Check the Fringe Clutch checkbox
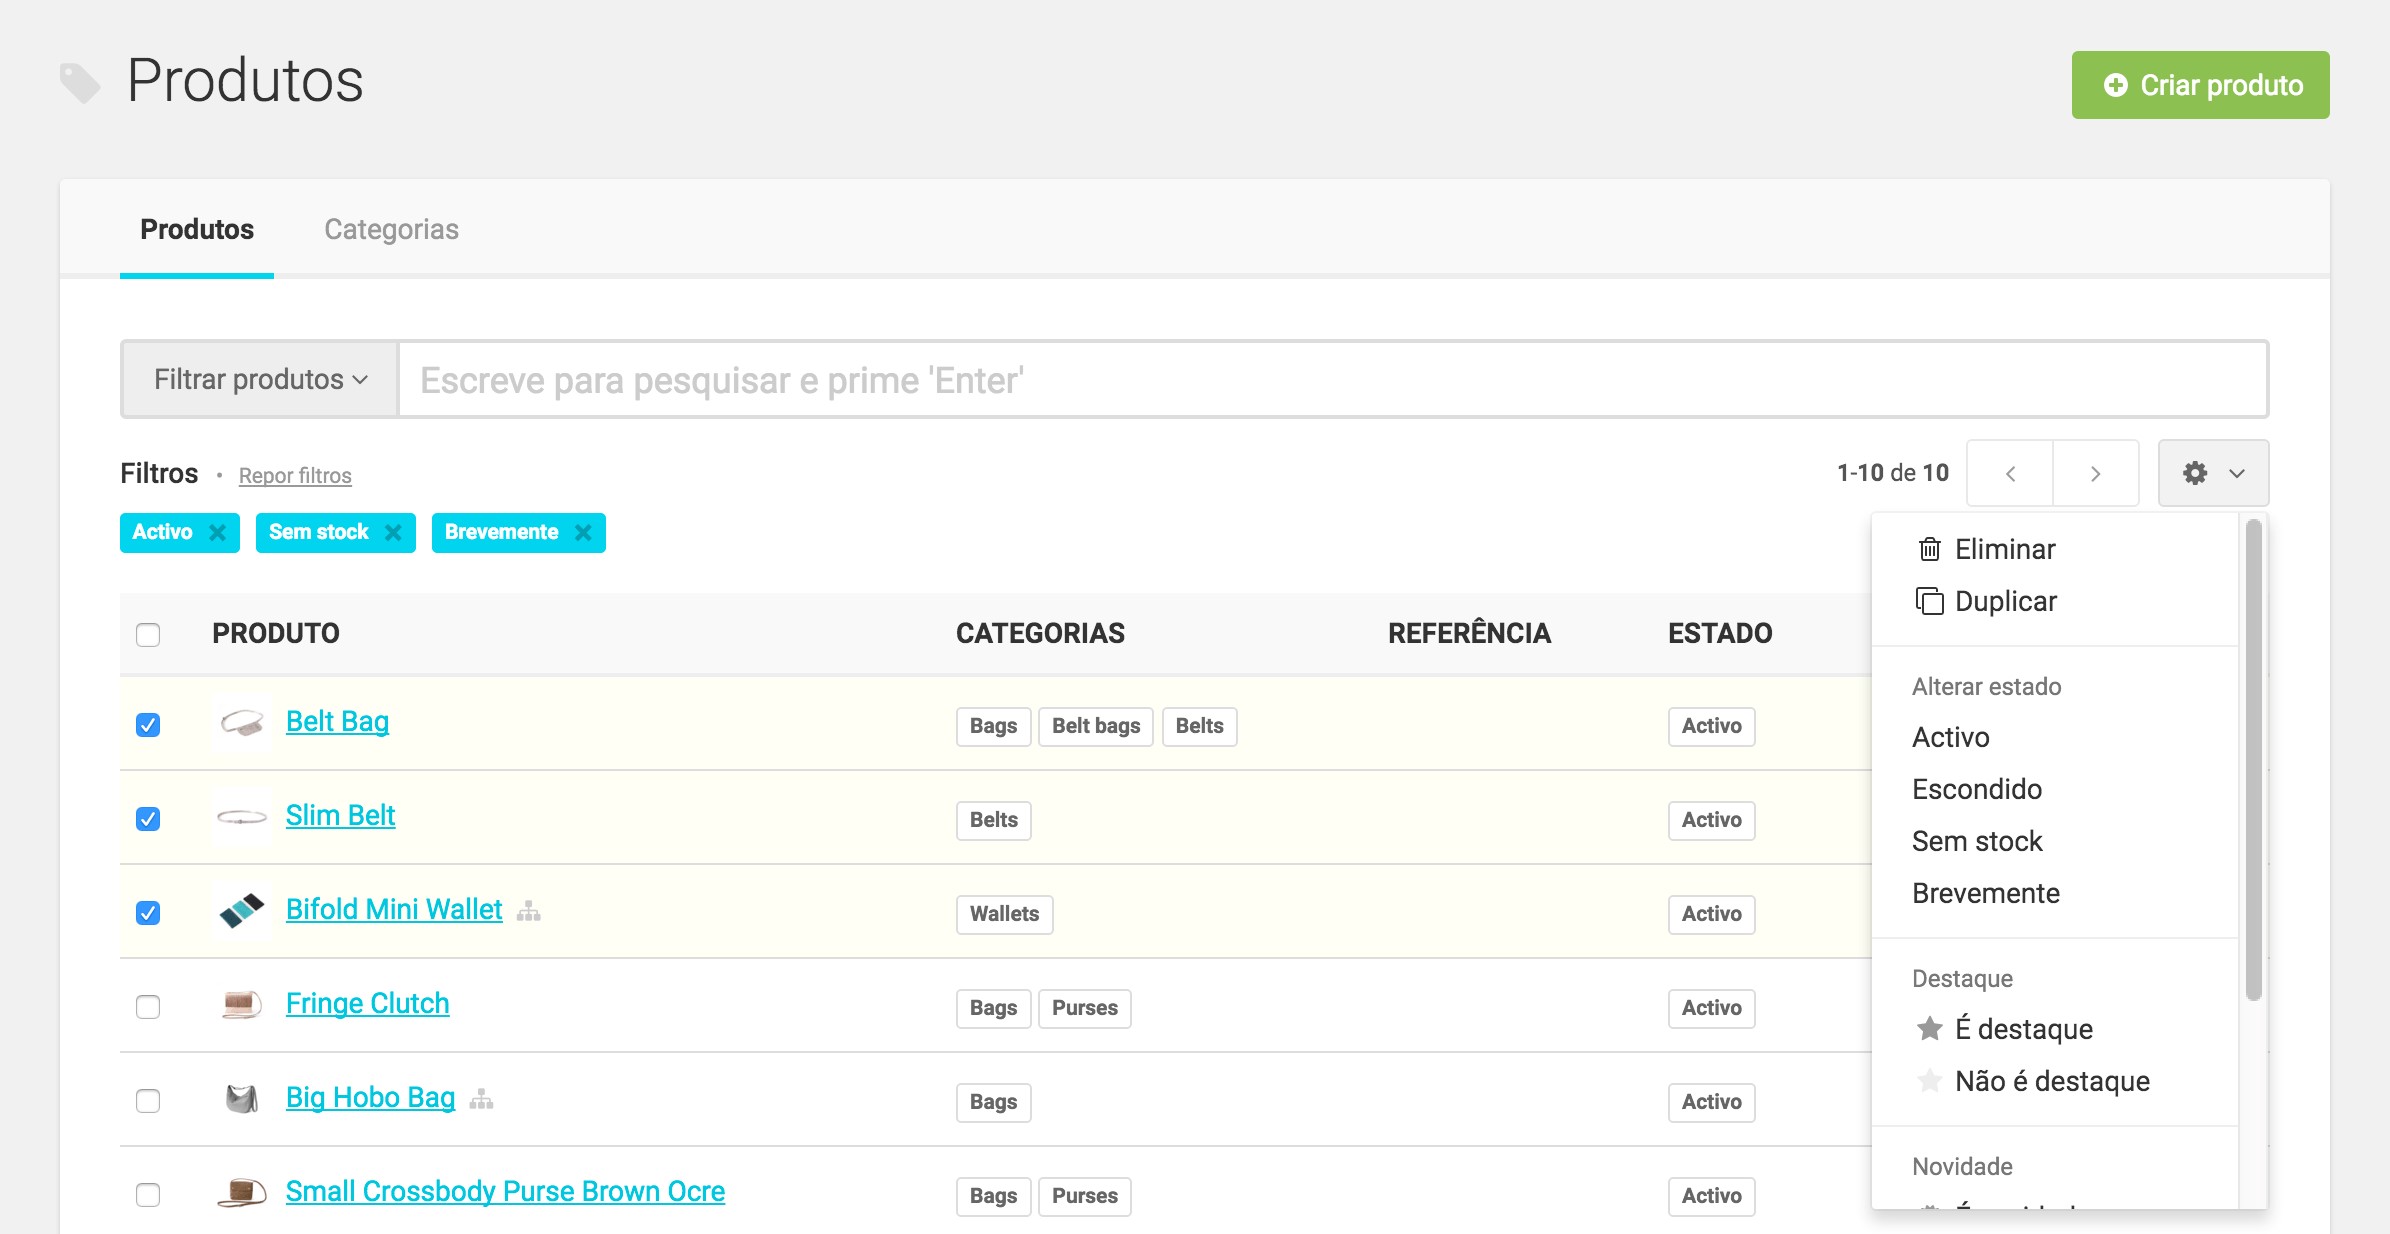 (x=148, y=1007)
